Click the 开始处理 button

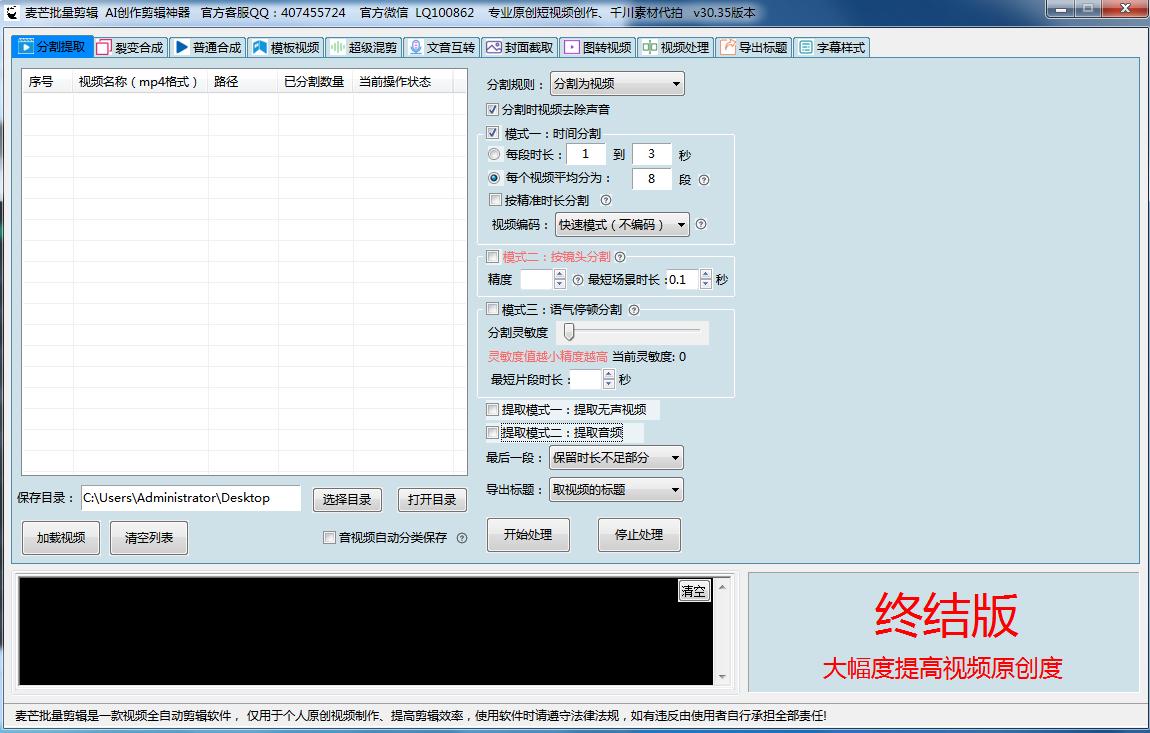click(528, 535)
